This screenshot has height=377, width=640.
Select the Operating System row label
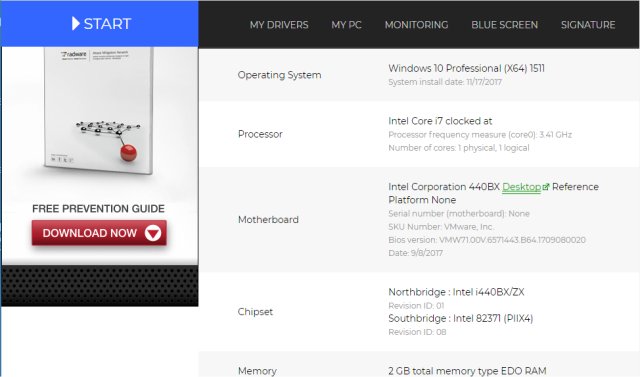click(x=280, y=75)
